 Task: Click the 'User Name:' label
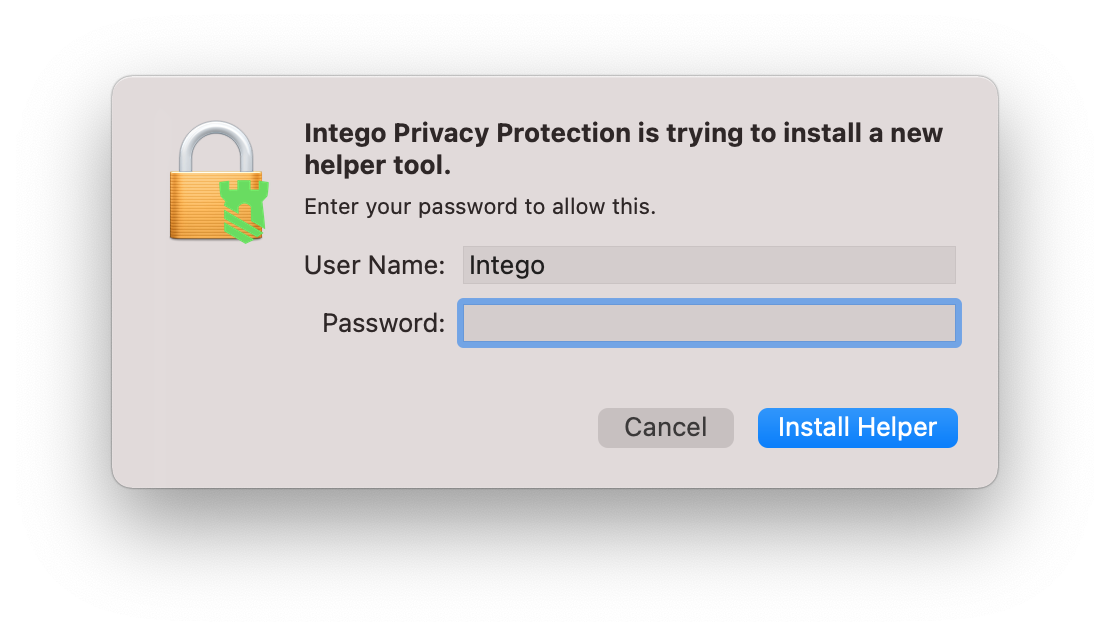[x=374, y=265]
